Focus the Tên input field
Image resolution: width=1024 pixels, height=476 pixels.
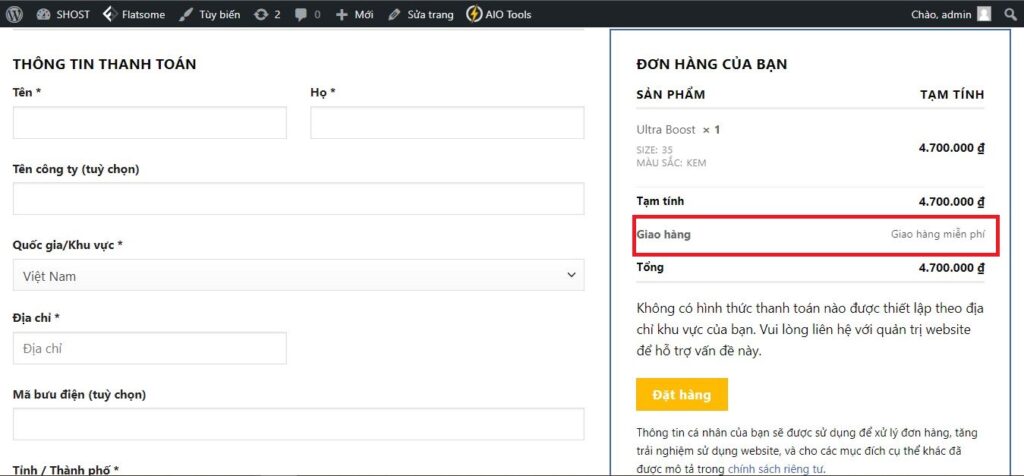[149, 123]
